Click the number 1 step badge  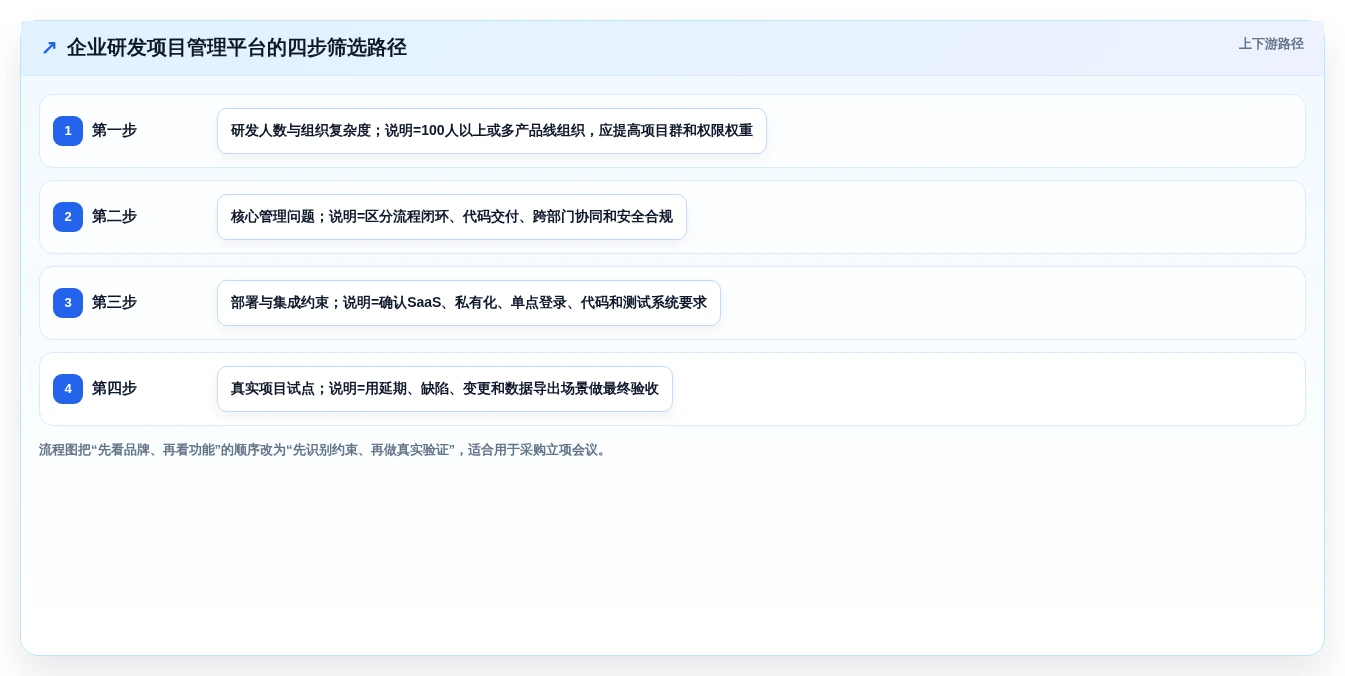pos(68,131)
